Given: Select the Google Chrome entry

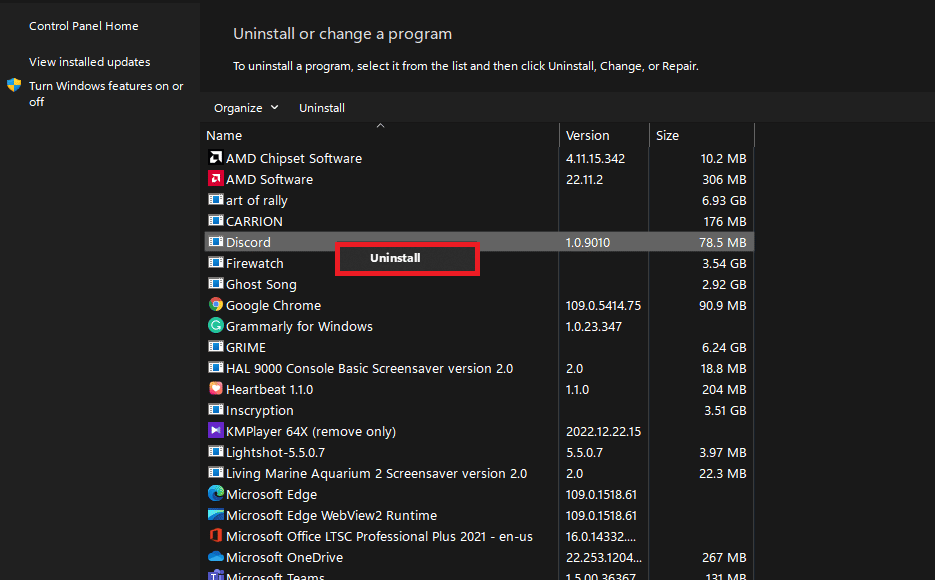Looking at the screenshot, I should click(273, 305).
